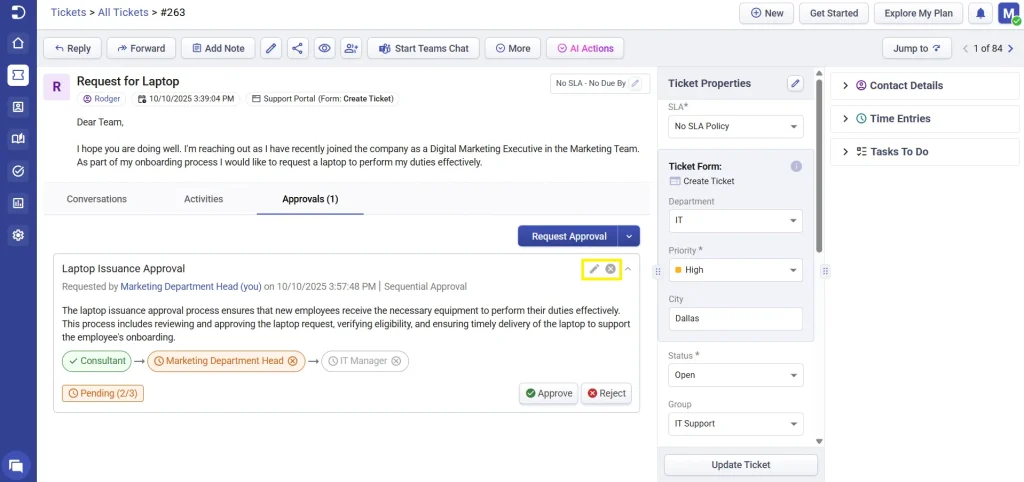Open the notifications bell

click(x=981, y=13)
